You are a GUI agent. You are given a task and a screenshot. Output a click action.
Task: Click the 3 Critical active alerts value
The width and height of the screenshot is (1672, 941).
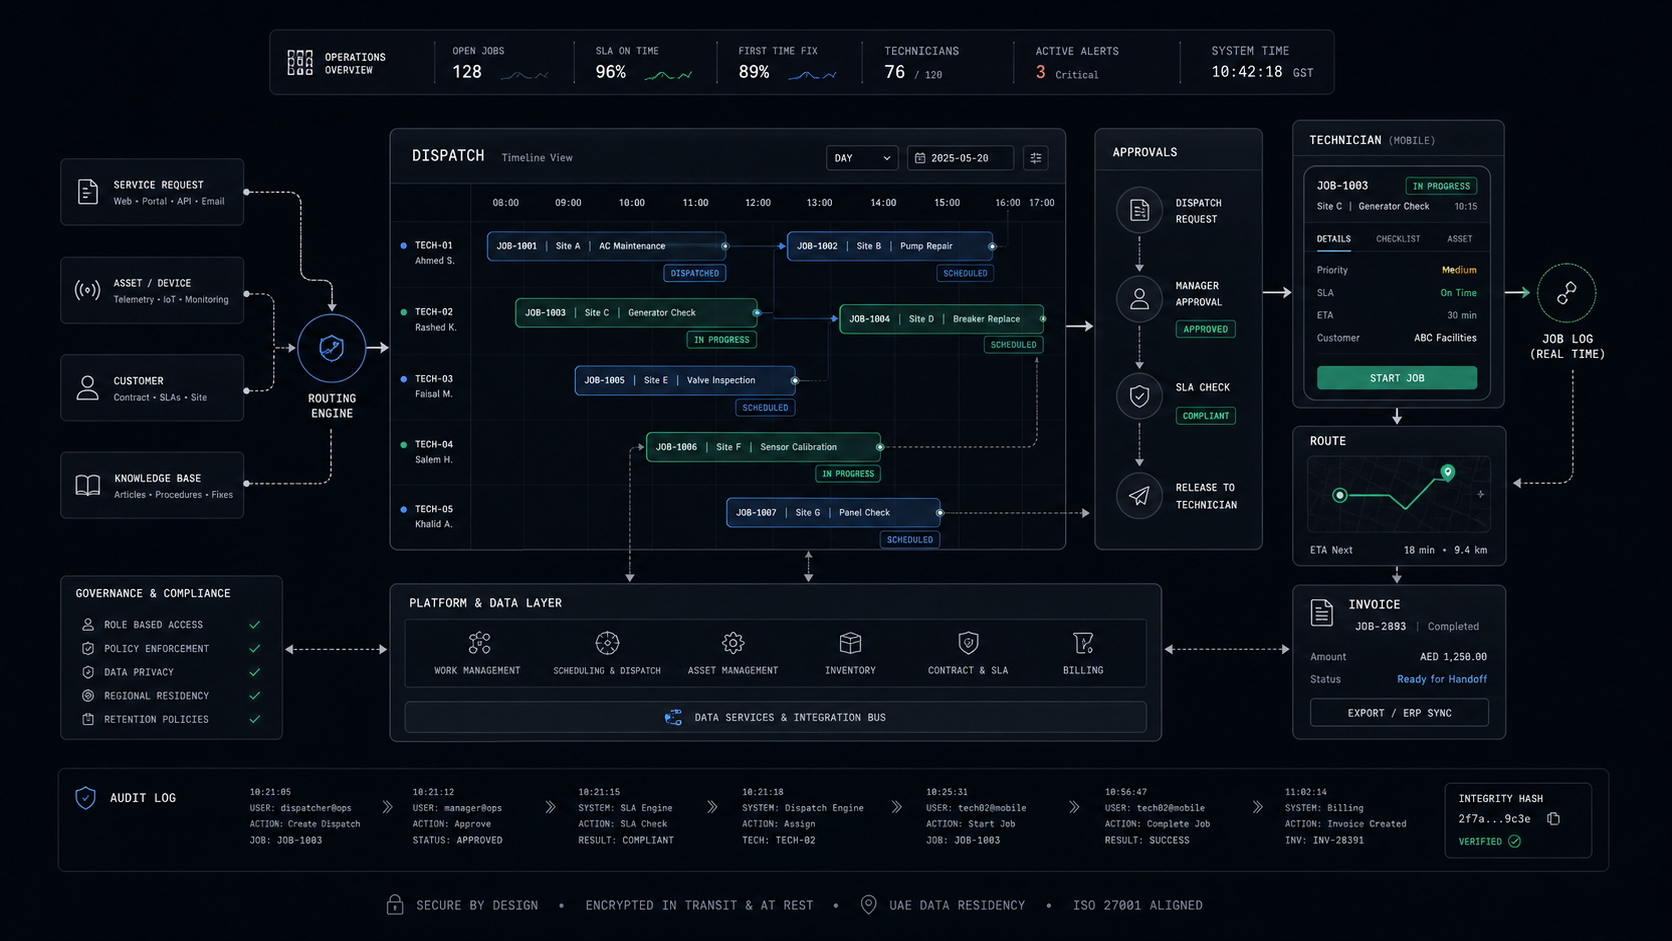tap(1067, 73)
